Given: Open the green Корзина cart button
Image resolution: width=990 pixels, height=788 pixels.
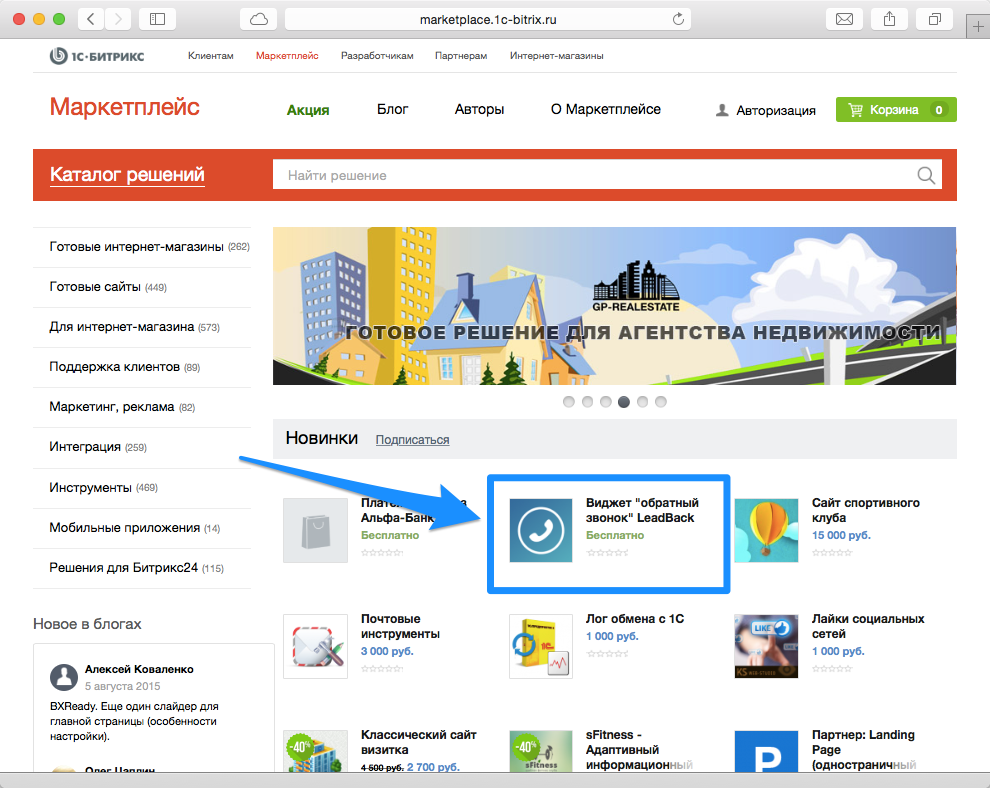Looking at the screenshot, I should point(896,110).
